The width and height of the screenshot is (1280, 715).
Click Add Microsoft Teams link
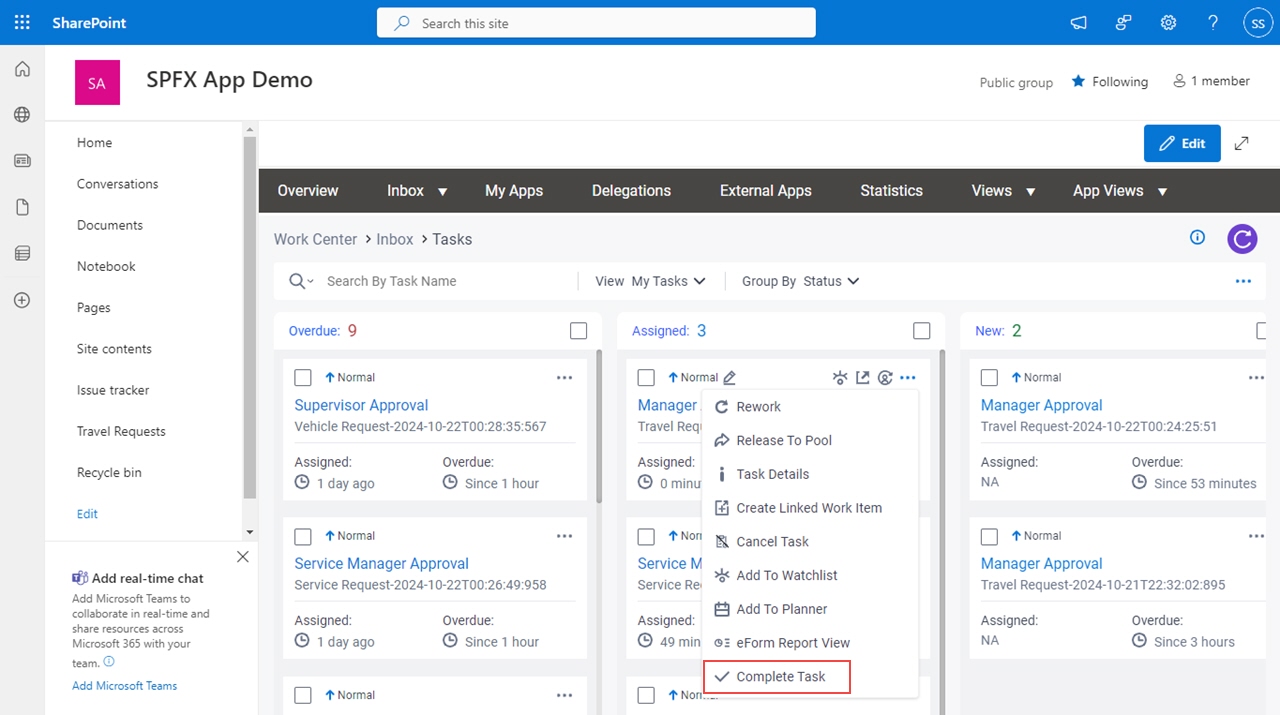[x=124, y=686]
